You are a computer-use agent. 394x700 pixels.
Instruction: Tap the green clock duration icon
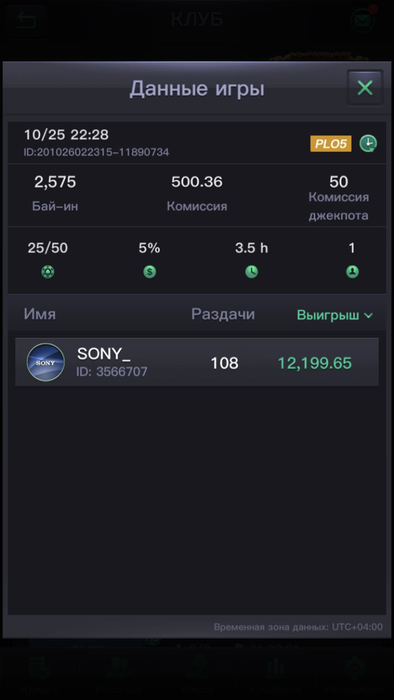pos(251,272)
